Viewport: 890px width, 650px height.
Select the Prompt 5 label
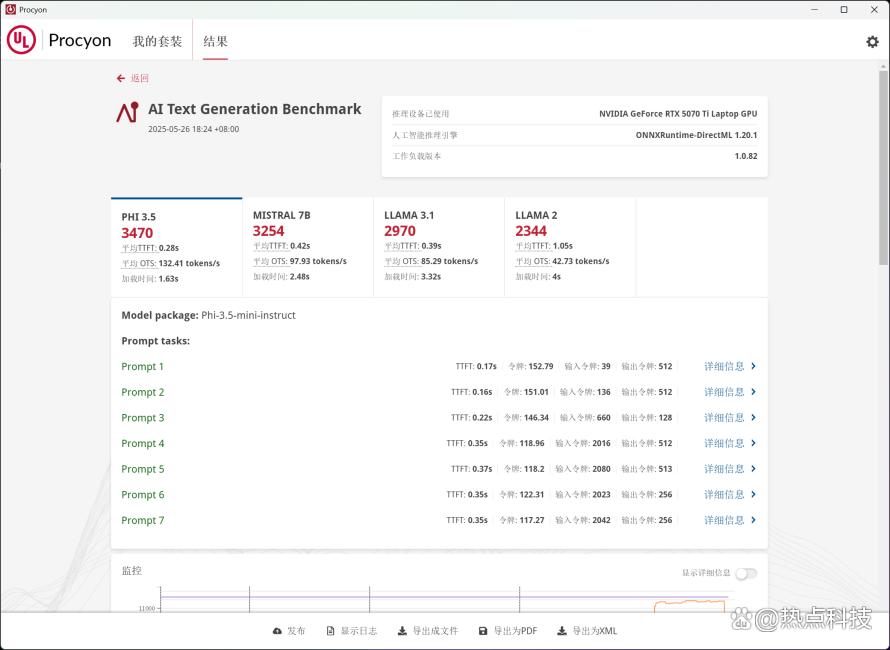pos(142,469)
